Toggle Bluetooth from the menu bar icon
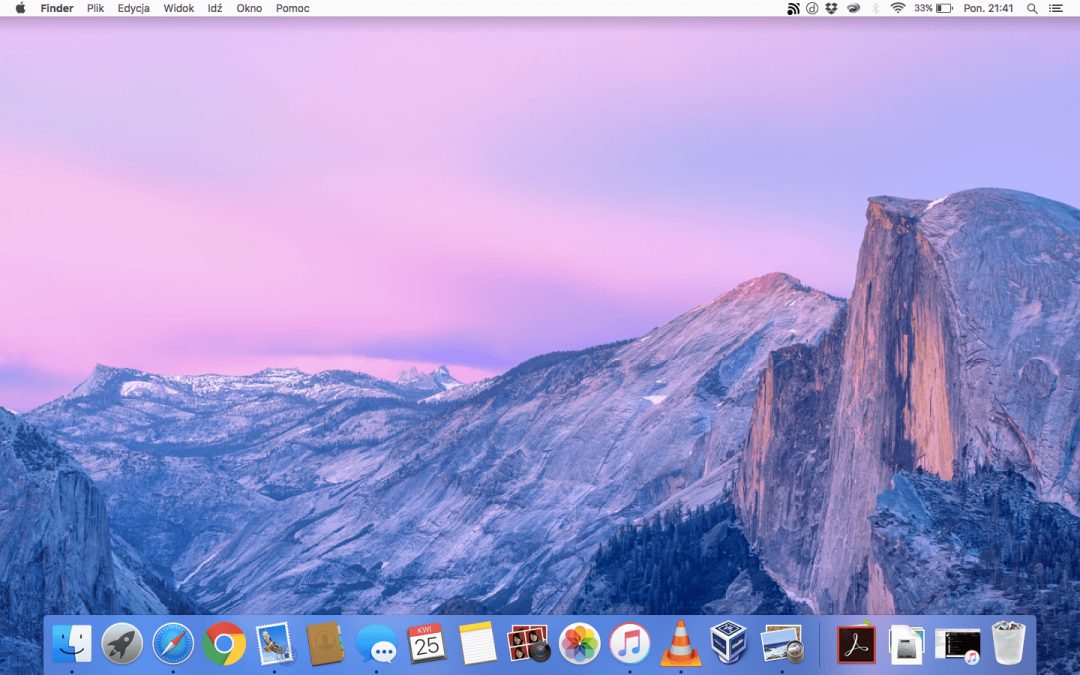The height and width of the screenshot is (675, 1080). point(875,8)
